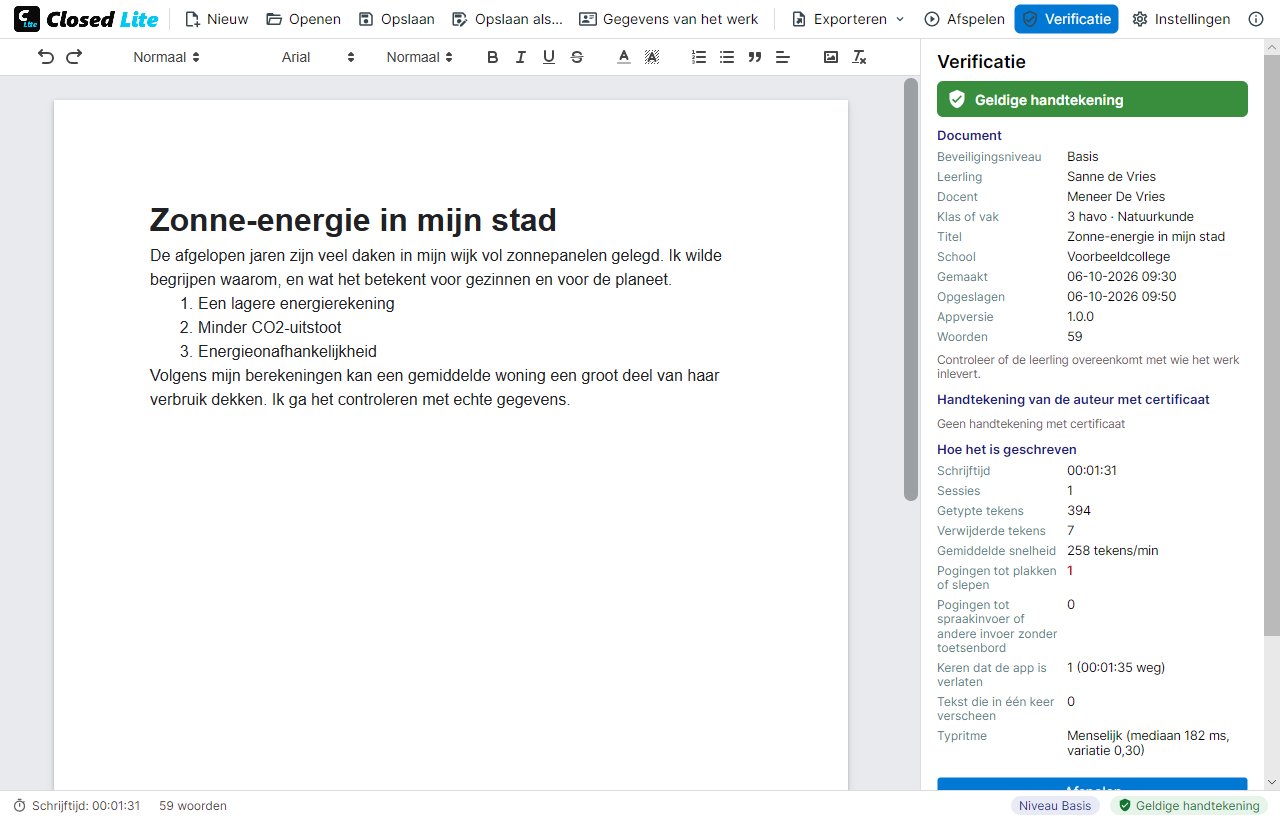1280x820 pixels.
Task: Pick a text highlight color
Action: (x=652, y=57)
